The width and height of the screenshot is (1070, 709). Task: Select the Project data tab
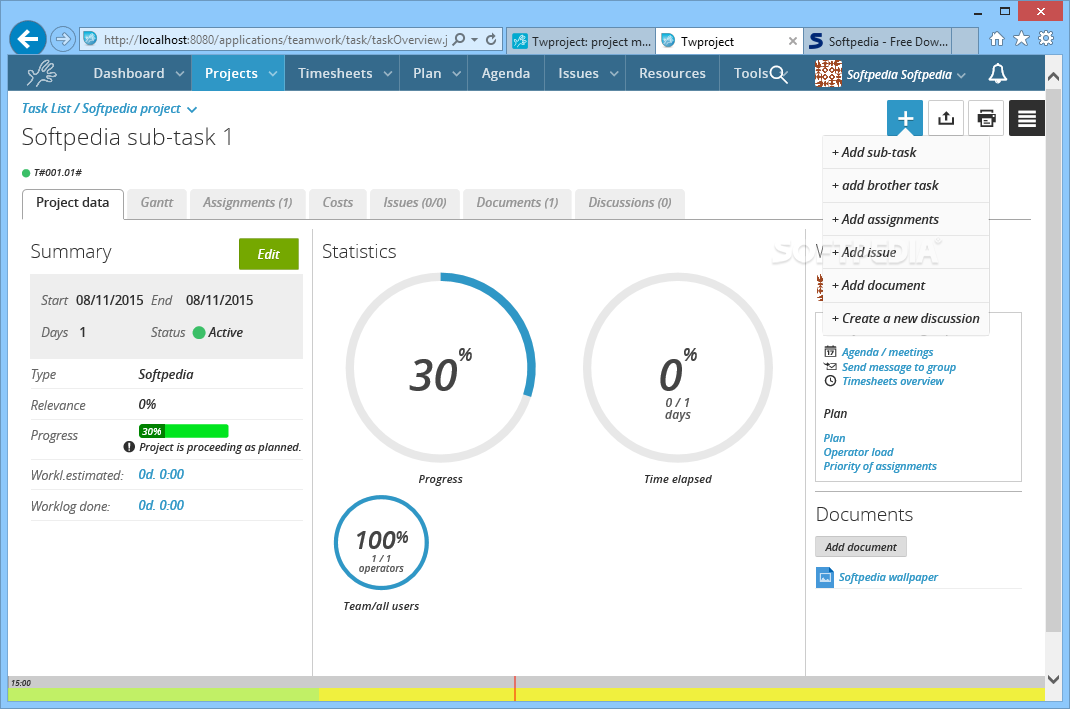click(73, 203)
